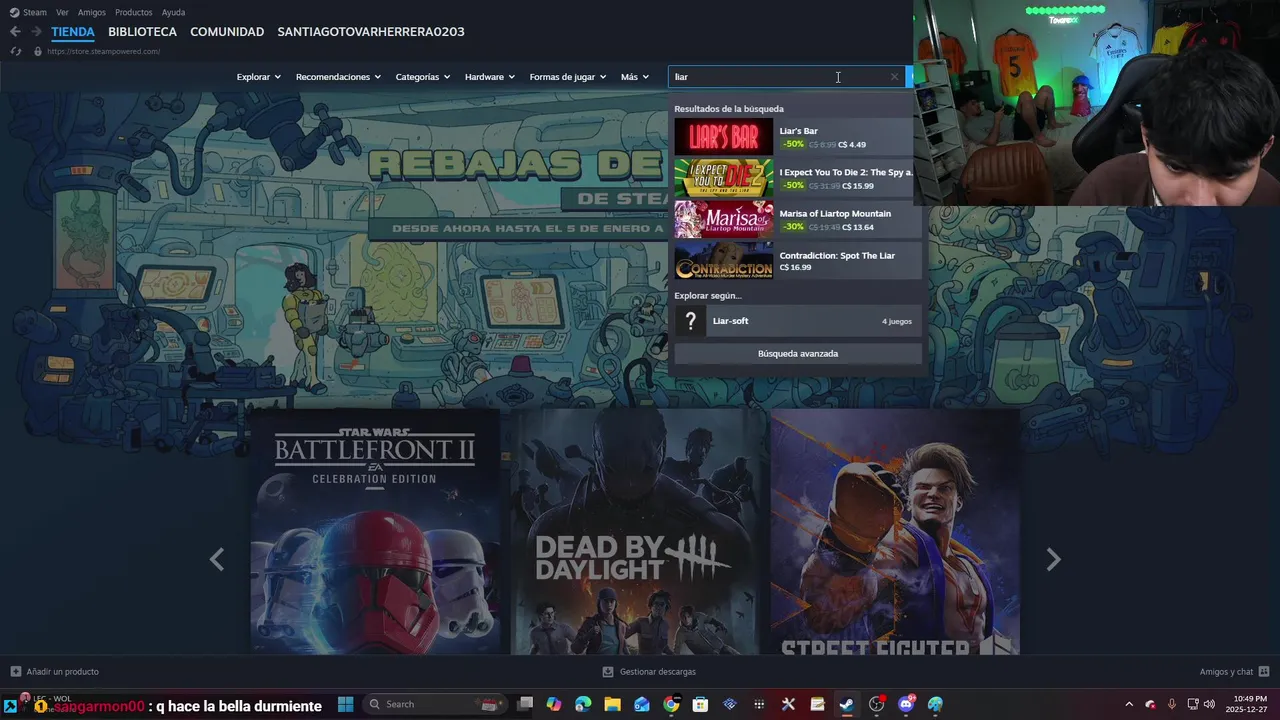Click the OBS icon in the taskbar

click(x=876, y=704)
